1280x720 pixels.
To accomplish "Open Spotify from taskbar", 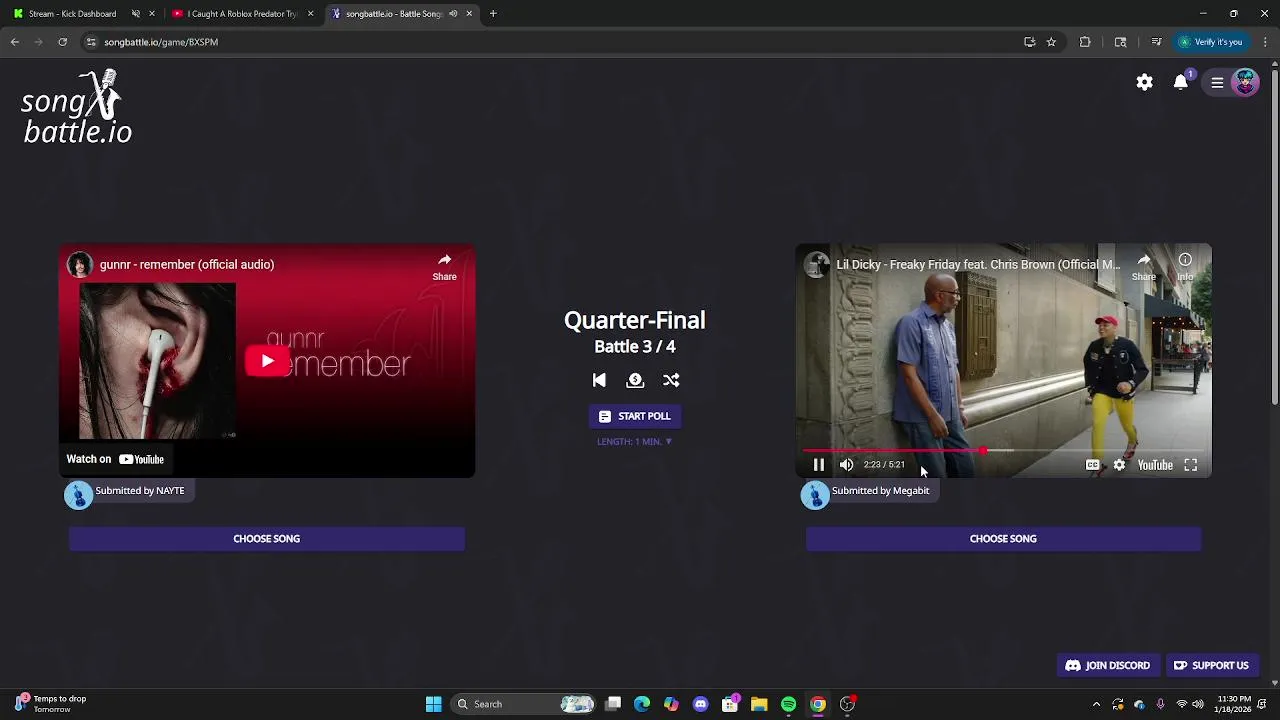I will click(x=788, y=704).
